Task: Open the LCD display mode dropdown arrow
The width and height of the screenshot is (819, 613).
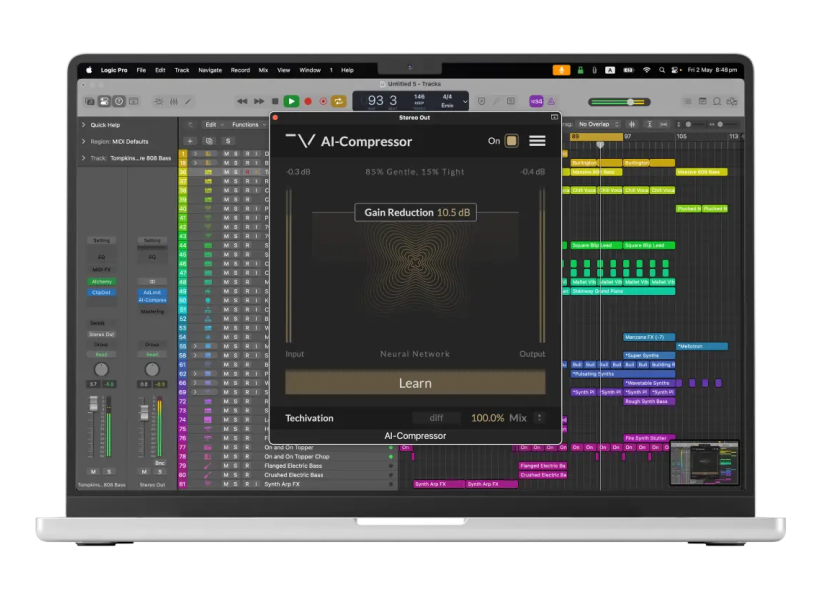Action: point(465,101)
